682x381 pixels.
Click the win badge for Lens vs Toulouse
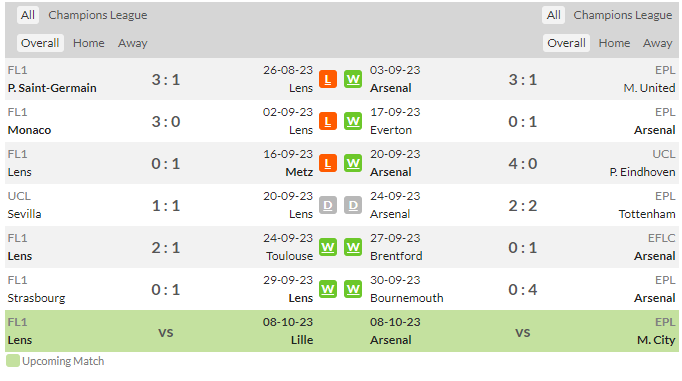(328, 247)
